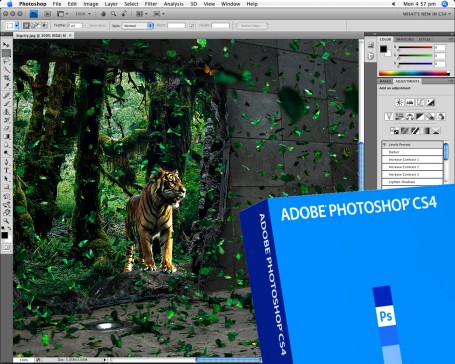The height and width of the screenshot is (364, 455).
Task: Switch to the Swatches tab
Action: [x=404, y=39]
